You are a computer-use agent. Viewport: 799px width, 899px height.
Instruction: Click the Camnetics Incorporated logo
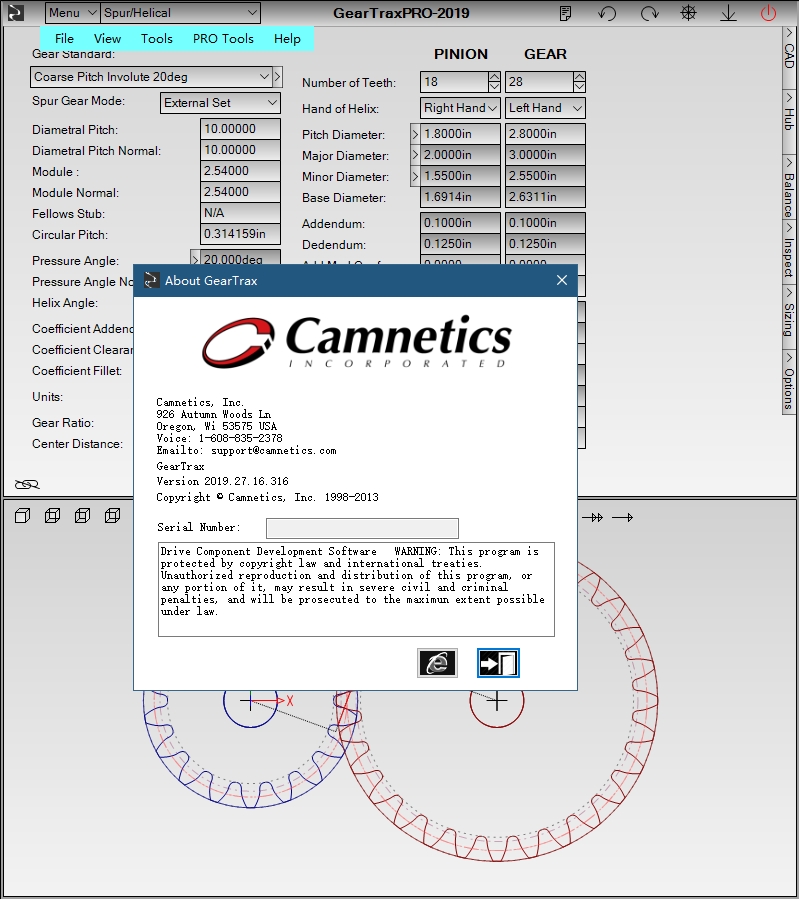pyautogui.click(x=356, y=342)
